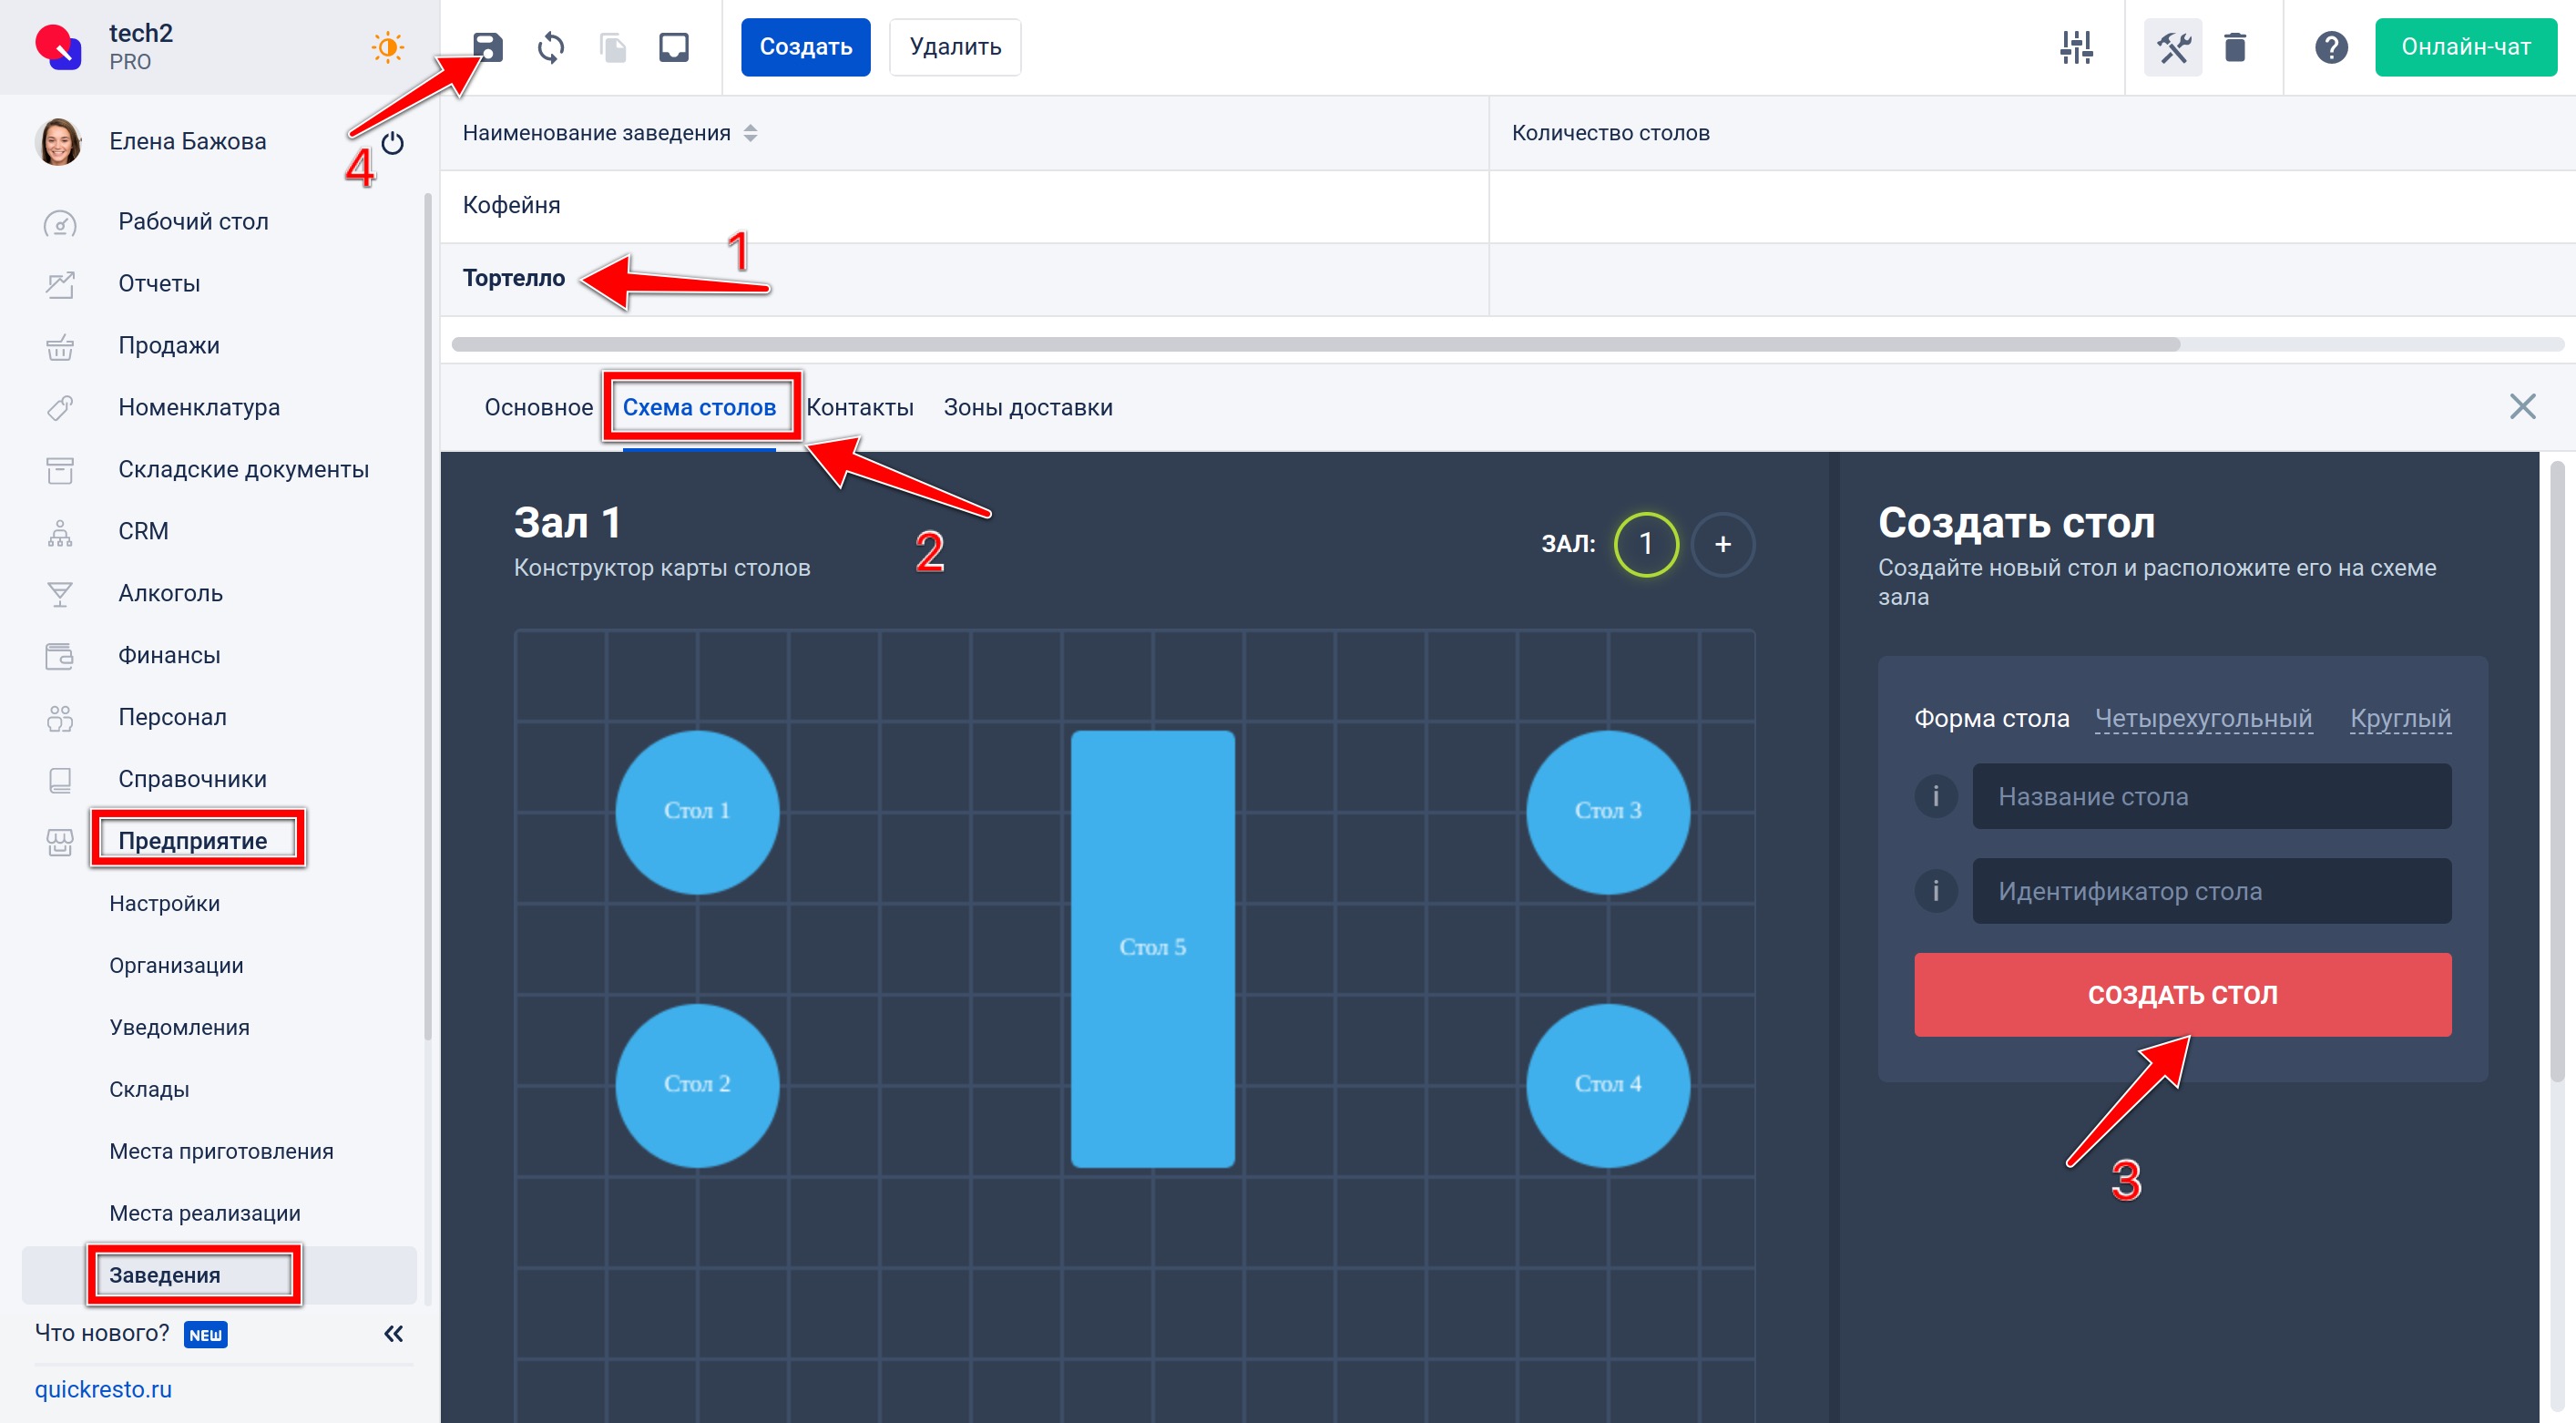Click the refresh arrows icon in toolbar
Screen dimensions: 2576x1423
tap(550, 47)
